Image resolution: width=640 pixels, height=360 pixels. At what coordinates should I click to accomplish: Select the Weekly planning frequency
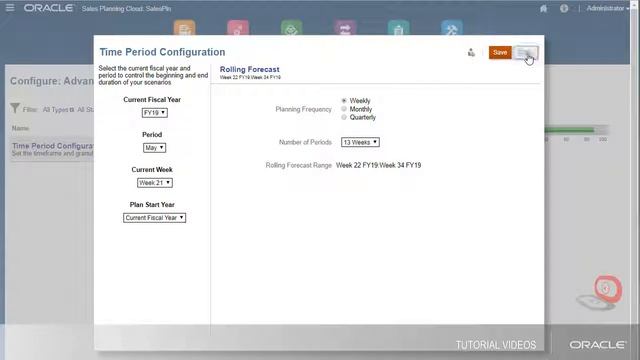point(344,100)
